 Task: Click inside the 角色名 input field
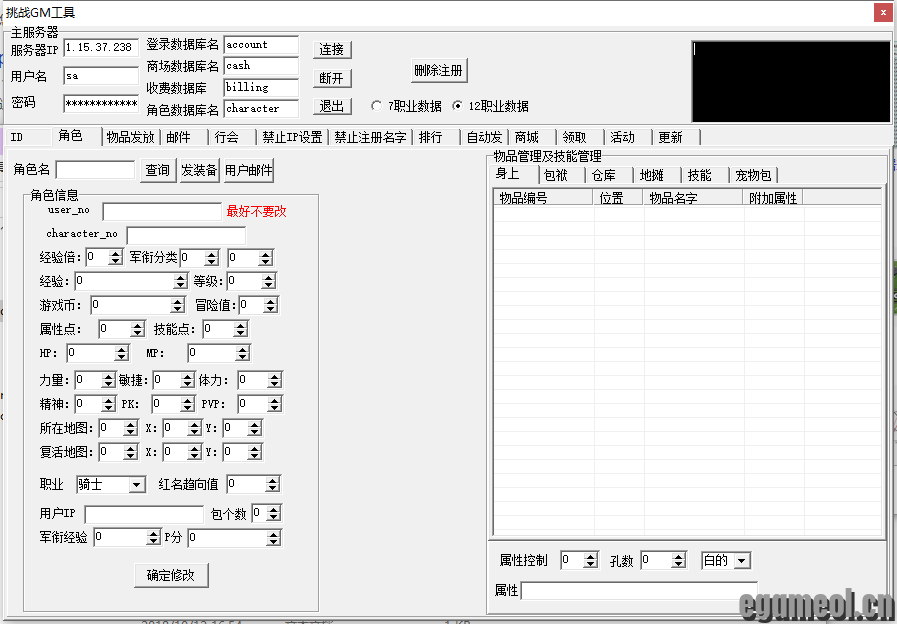95,170
